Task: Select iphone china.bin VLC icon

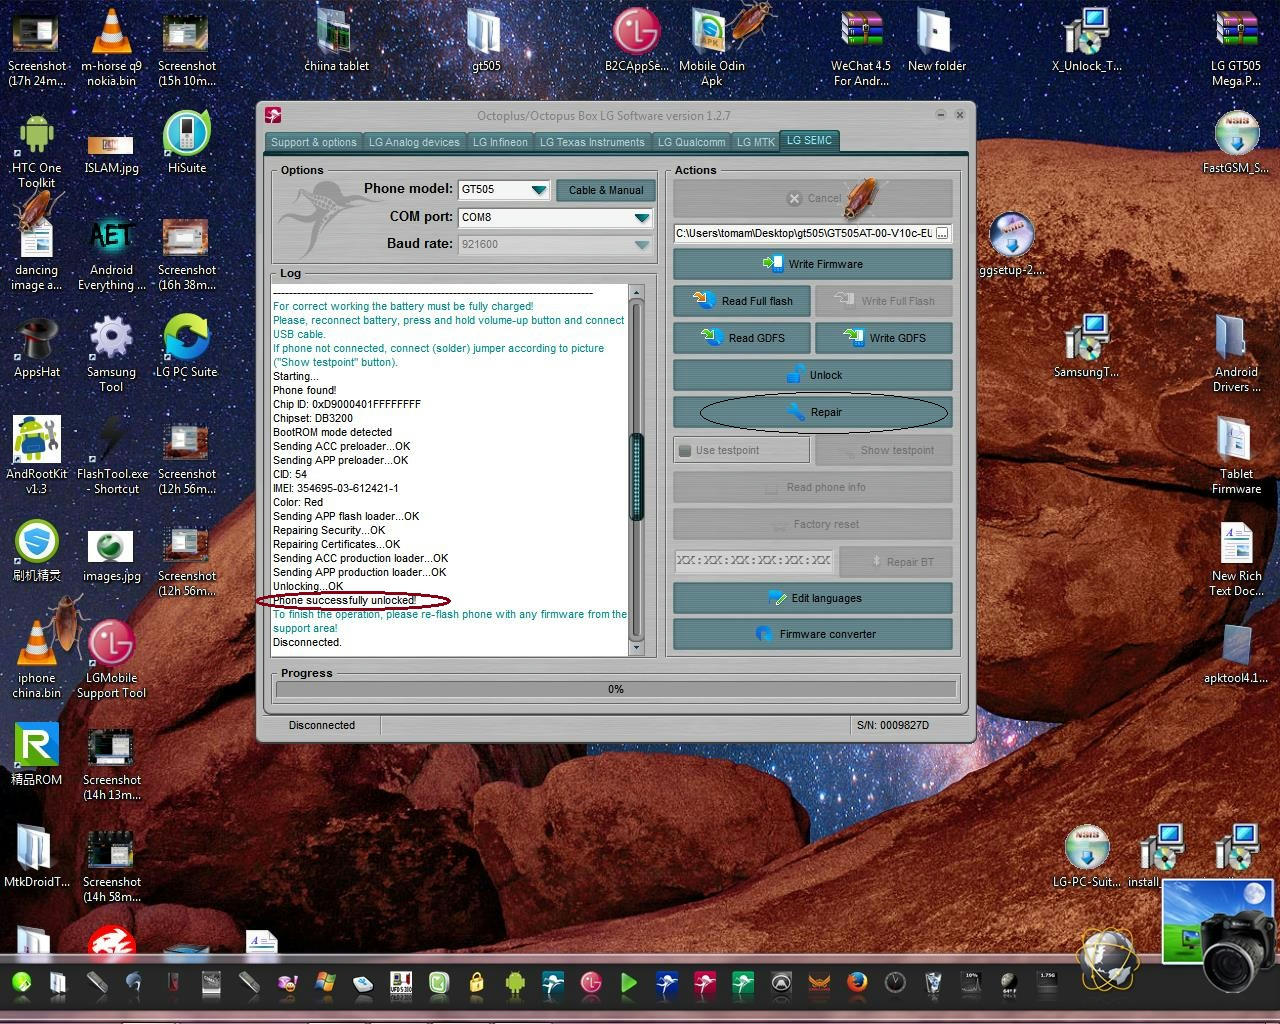Action: click(x=37, y=660)
